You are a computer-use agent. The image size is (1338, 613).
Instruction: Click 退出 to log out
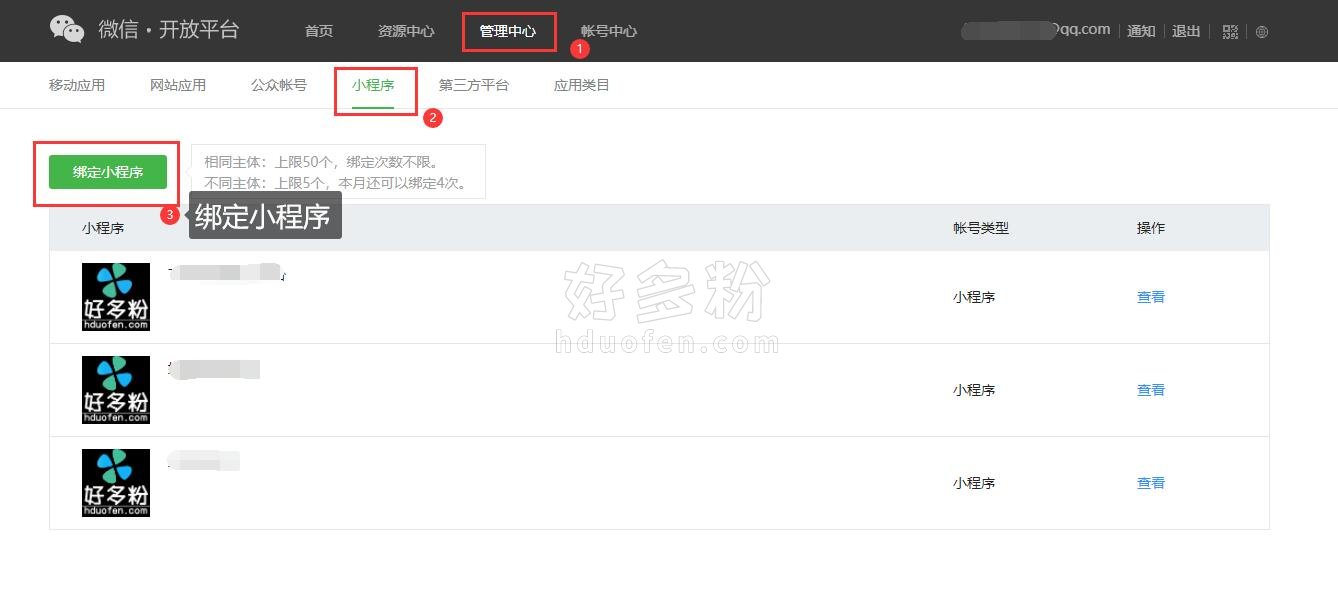[x=1186, y=31]
